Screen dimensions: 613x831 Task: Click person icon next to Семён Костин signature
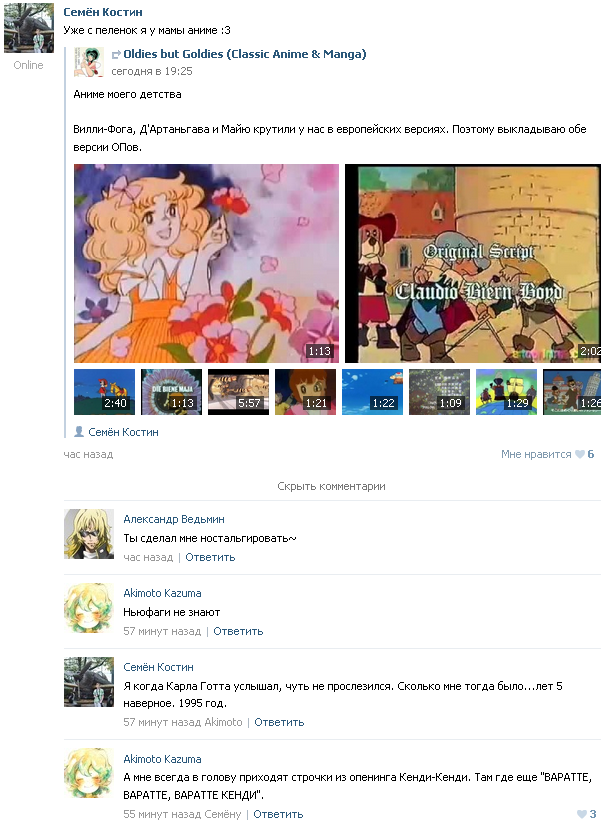click(79, 432)
